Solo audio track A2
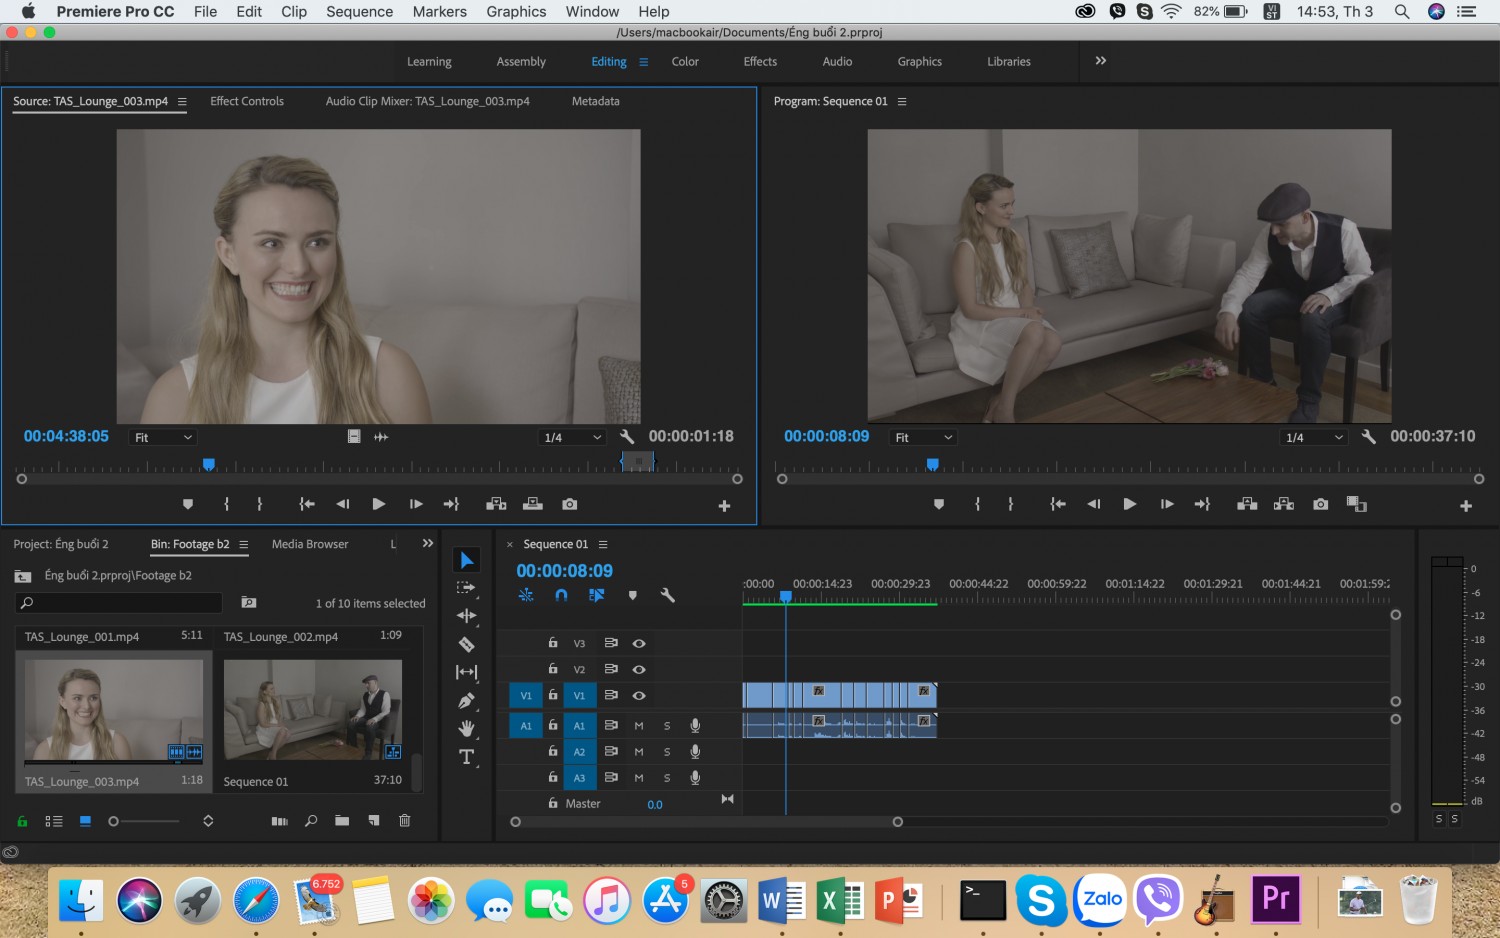Screen dimensions: 1500x938 [x=667, y=752]
